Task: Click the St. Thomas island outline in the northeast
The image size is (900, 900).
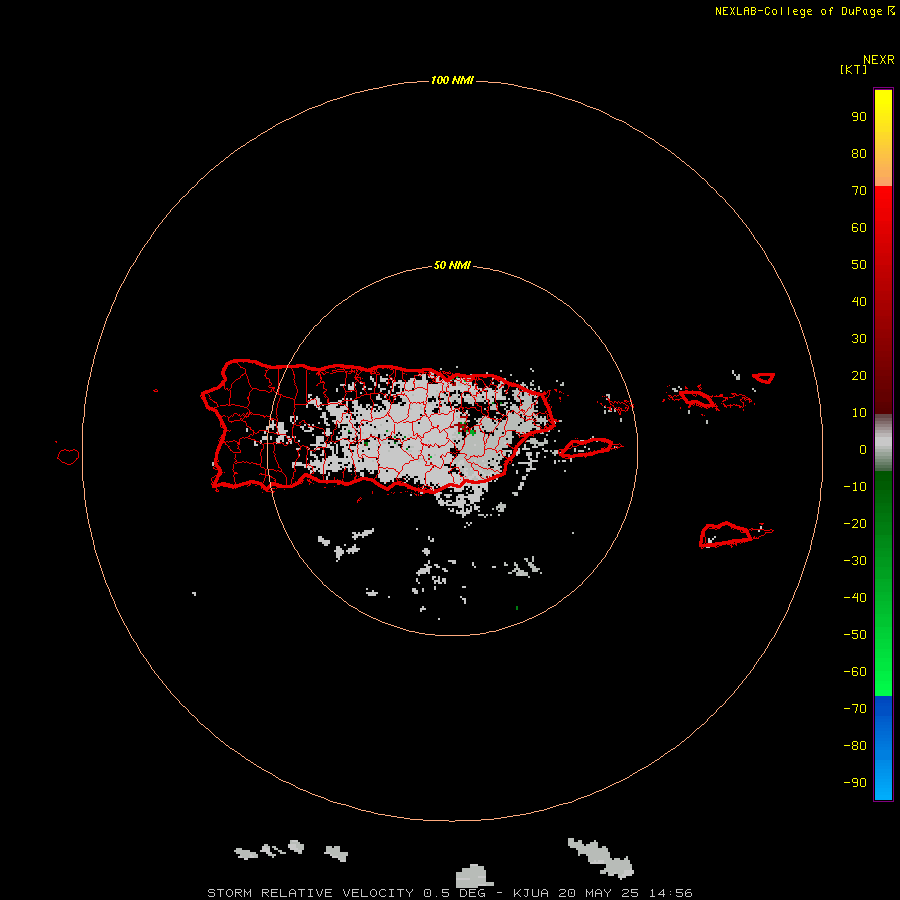Action: (697, 398)
